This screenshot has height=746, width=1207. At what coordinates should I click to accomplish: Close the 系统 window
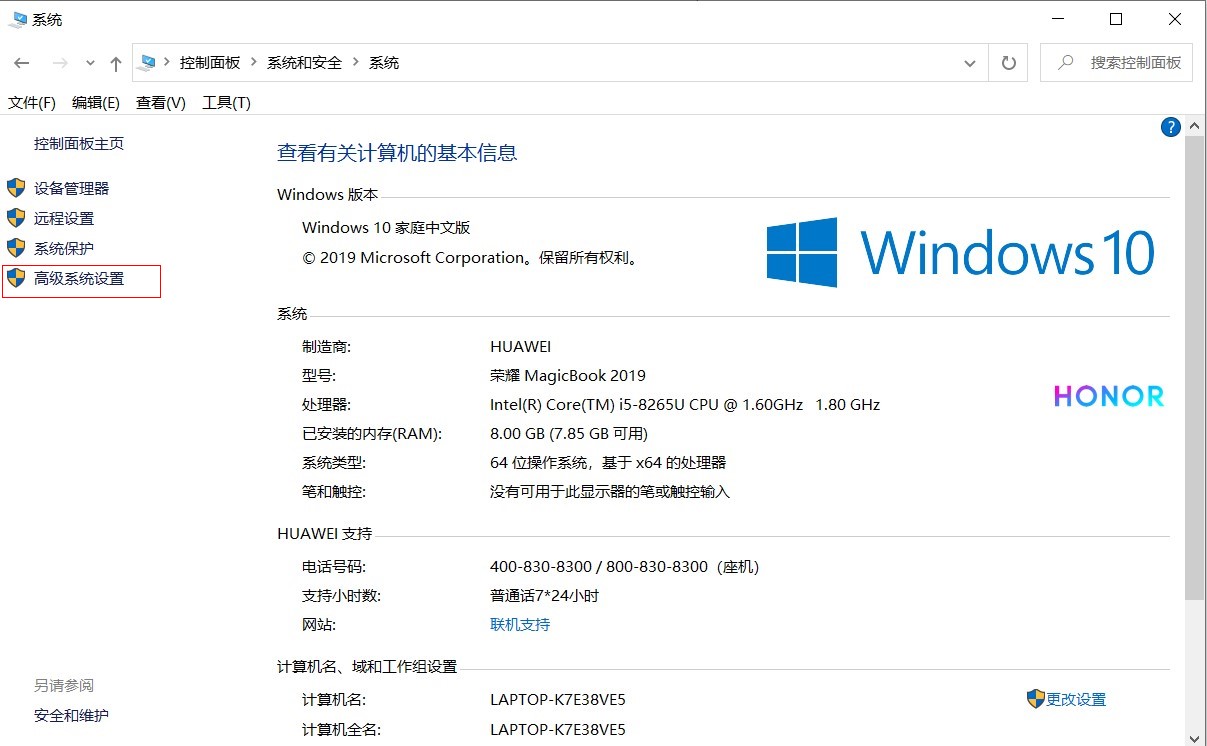pyautogui.click(x=1175, y=19)
